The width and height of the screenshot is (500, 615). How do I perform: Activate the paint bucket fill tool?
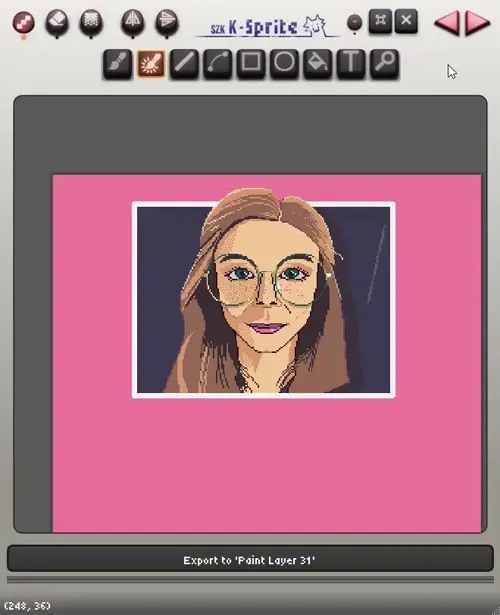click(x=318, y=64)
